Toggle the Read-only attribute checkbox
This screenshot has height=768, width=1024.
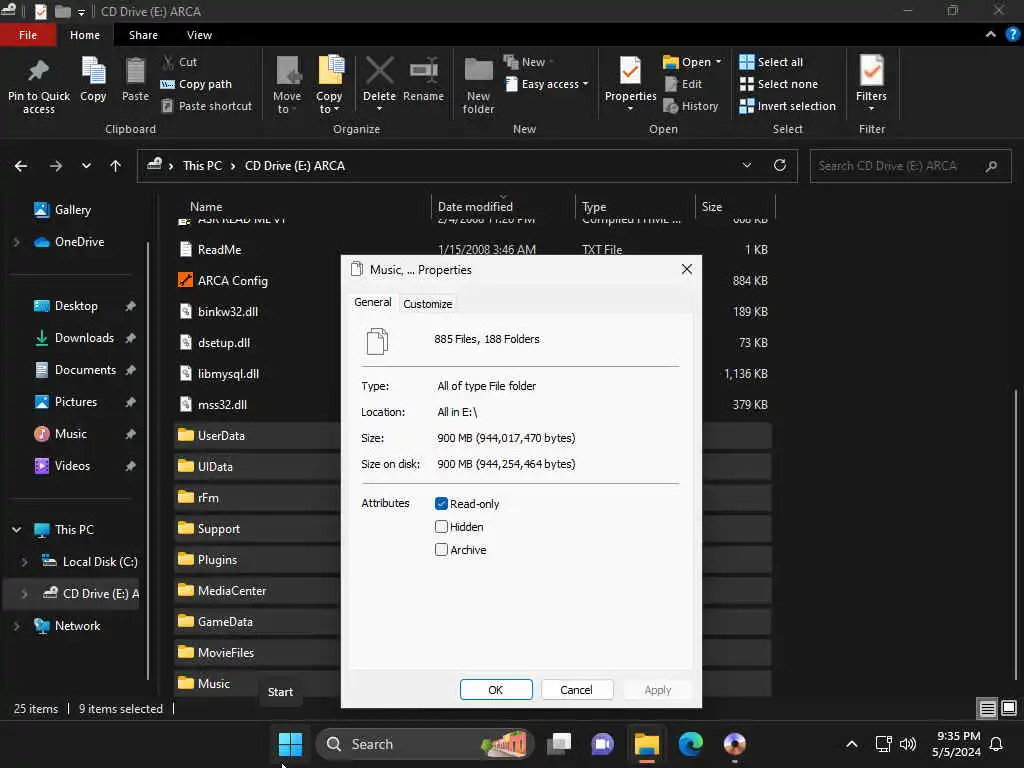[441, 504]
